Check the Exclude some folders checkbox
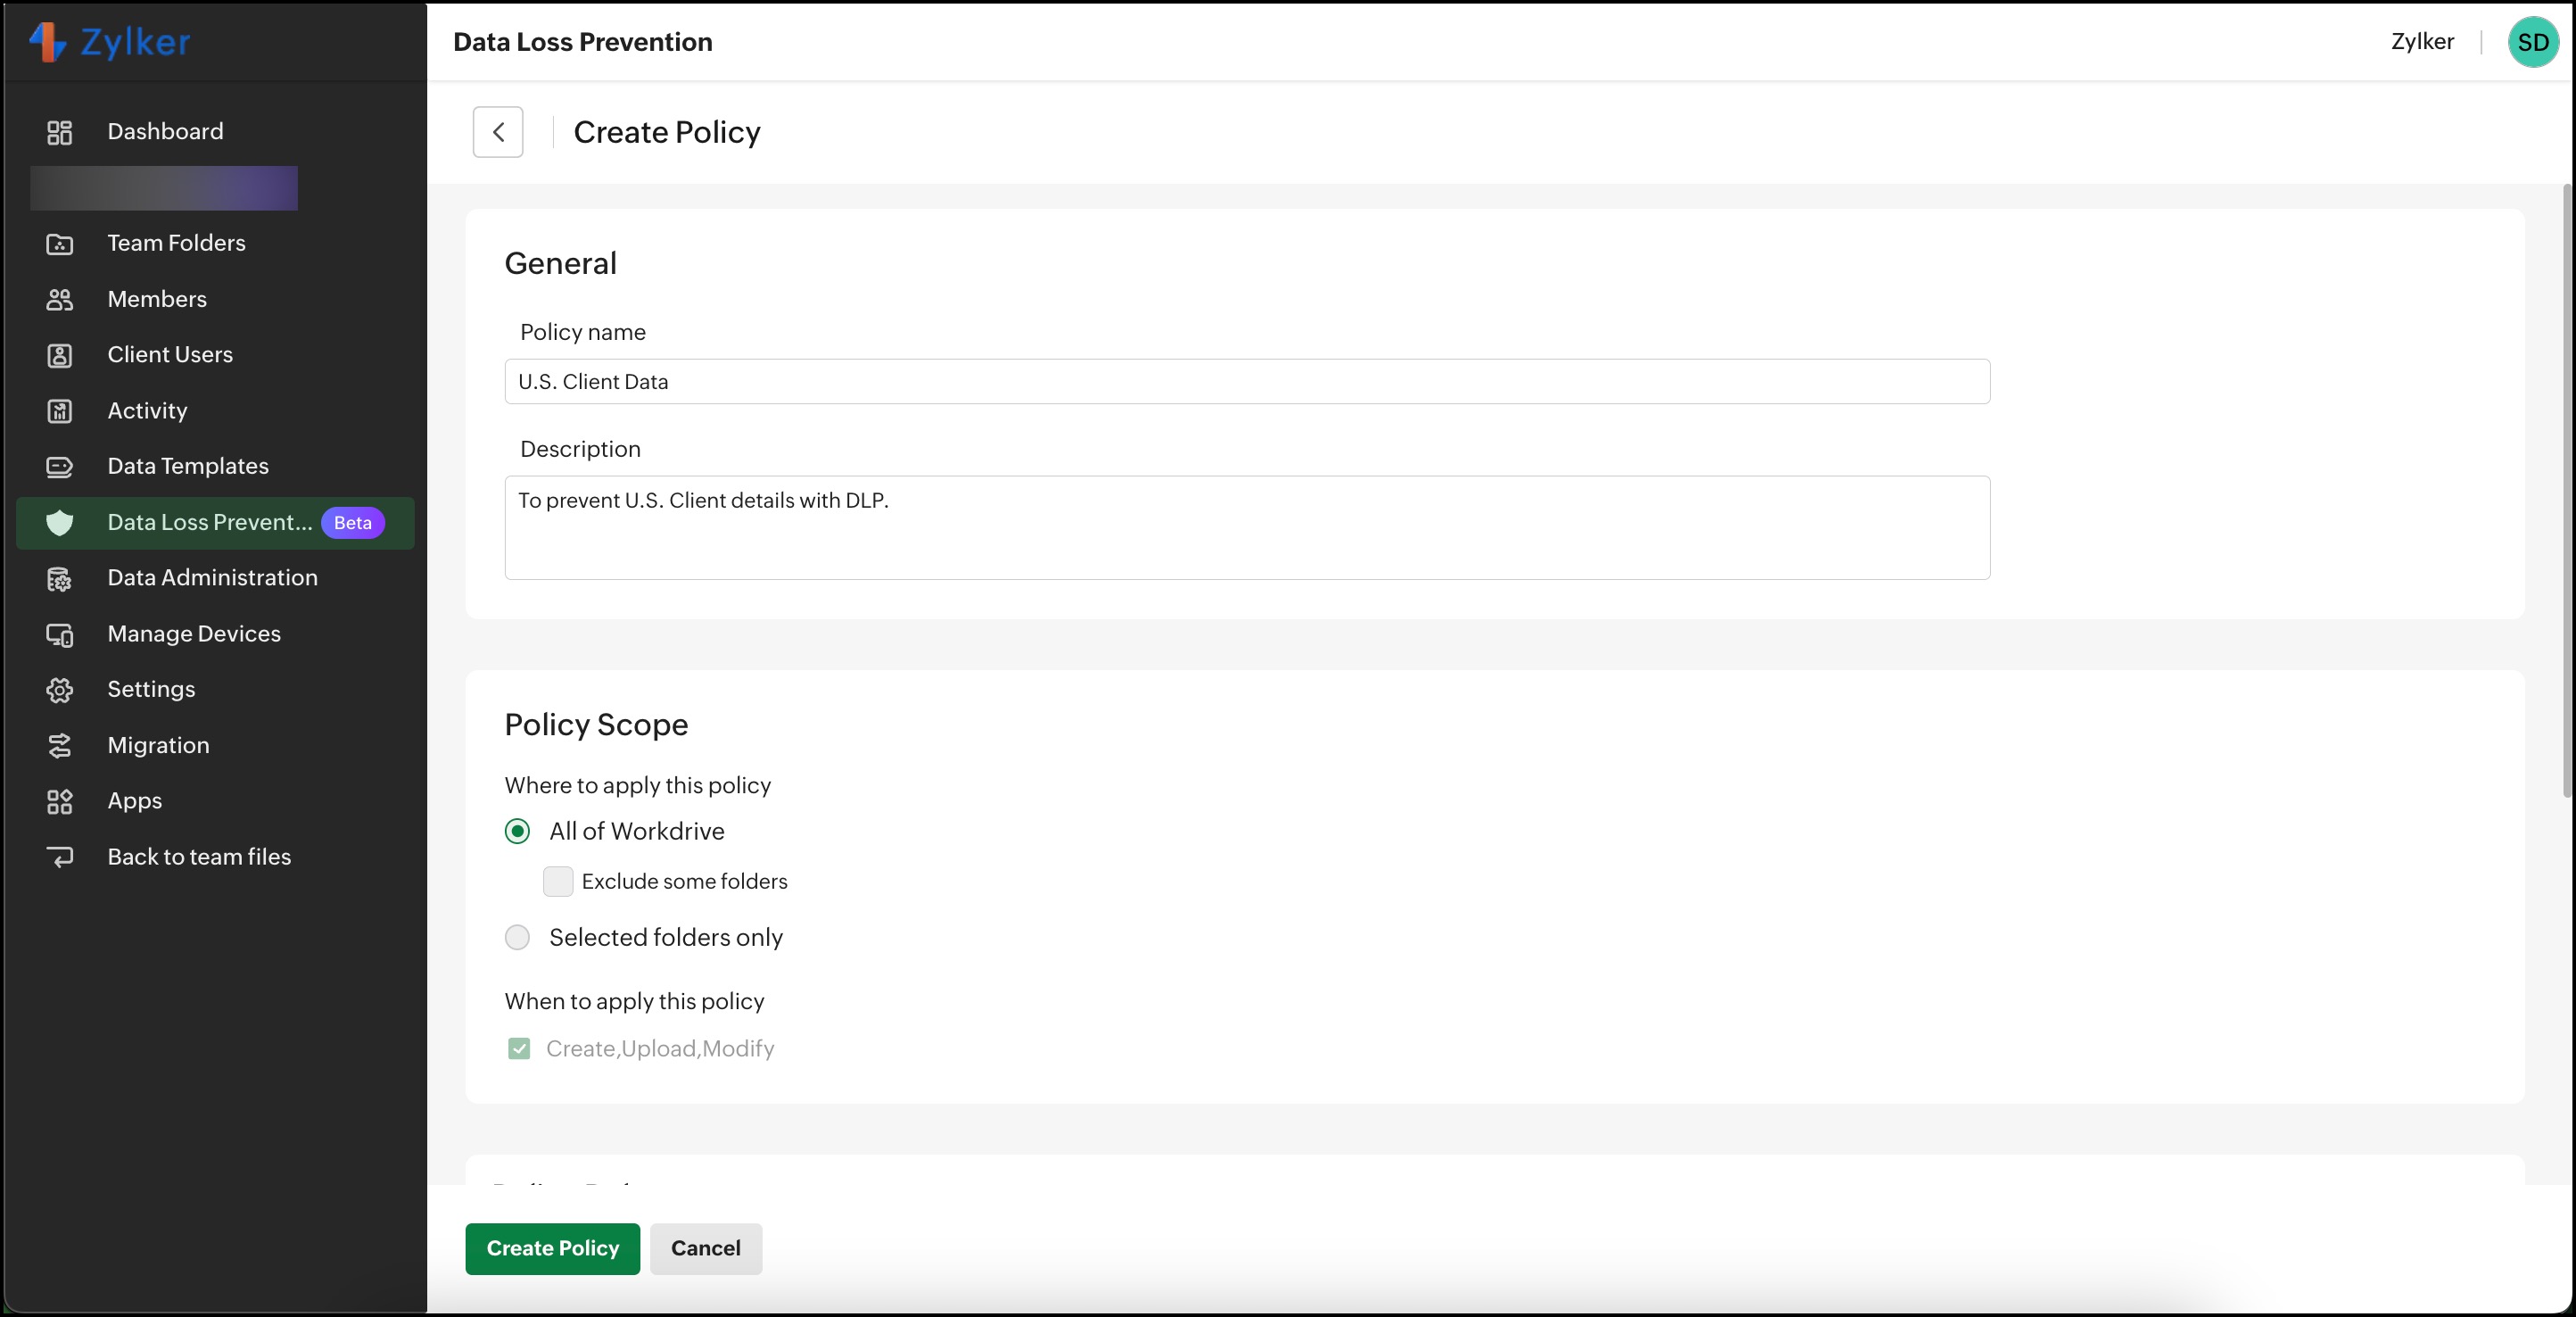 [558, 881]
